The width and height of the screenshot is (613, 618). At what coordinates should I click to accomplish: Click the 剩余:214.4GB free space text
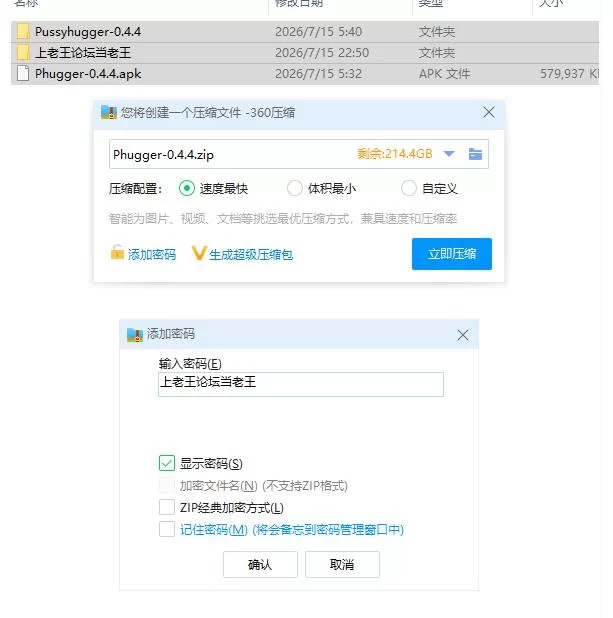click(395, 154)
